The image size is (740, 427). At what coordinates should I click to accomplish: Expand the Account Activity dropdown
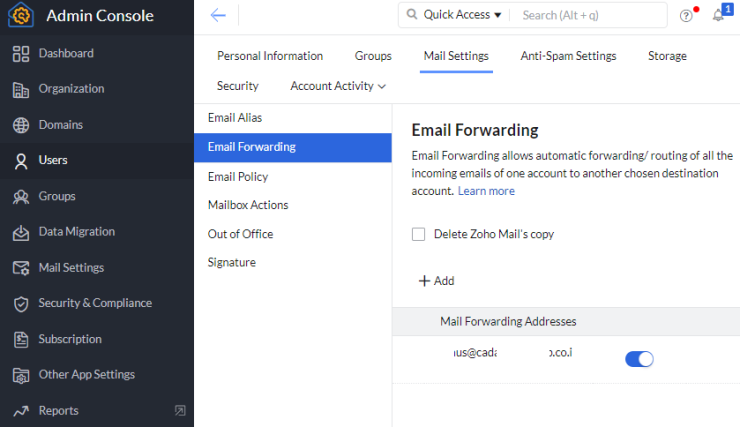coord(338,86)
